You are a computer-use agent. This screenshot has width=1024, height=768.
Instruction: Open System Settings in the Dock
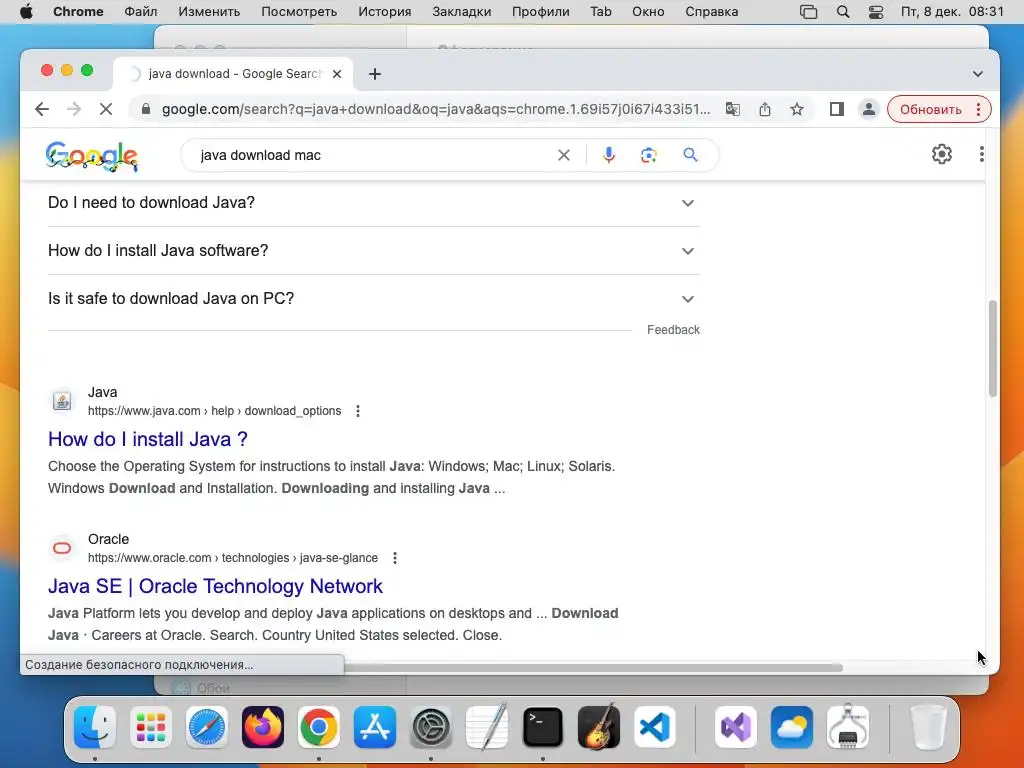431,727
